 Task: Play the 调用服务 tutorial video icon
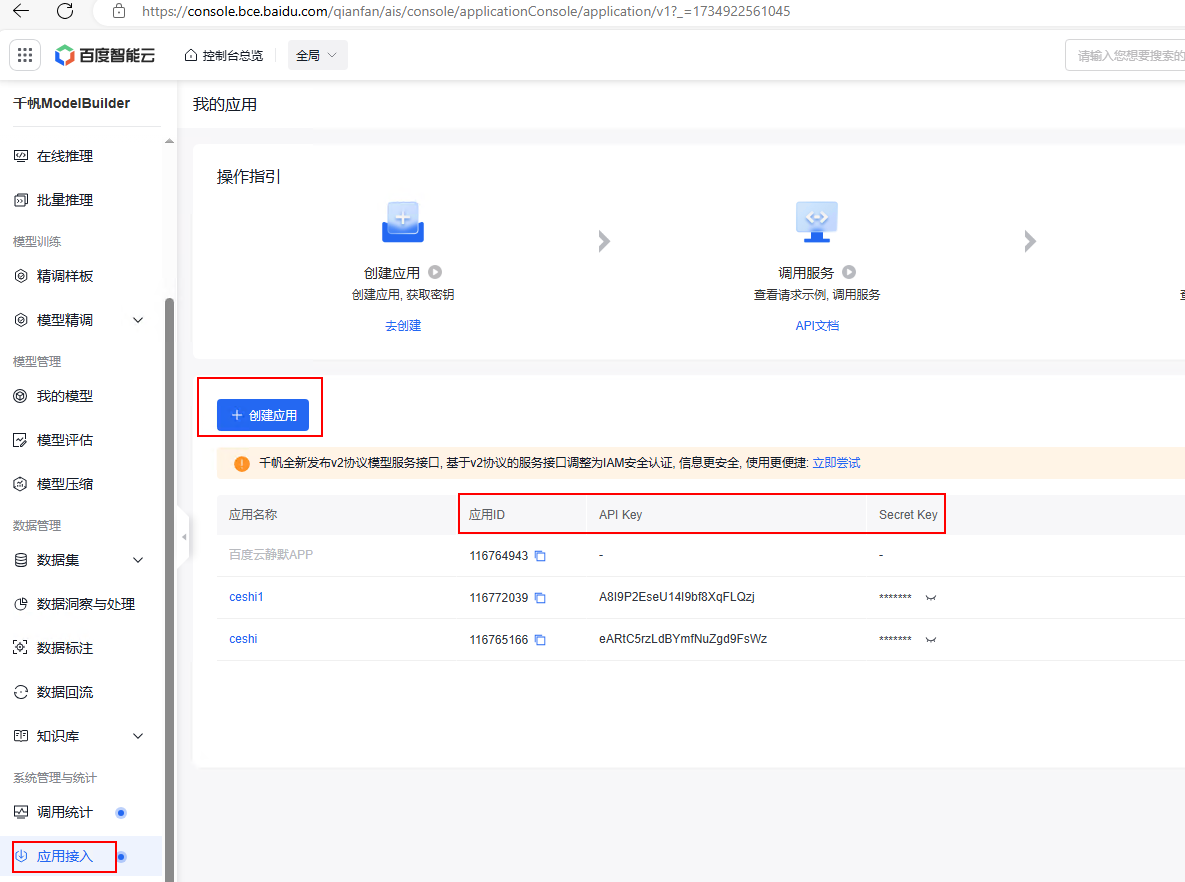[x=849, y=272]
